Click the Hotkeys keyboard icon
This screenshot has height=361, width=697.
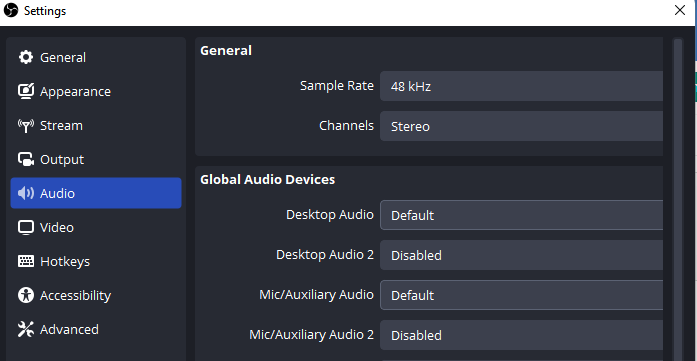coord(26,261)
